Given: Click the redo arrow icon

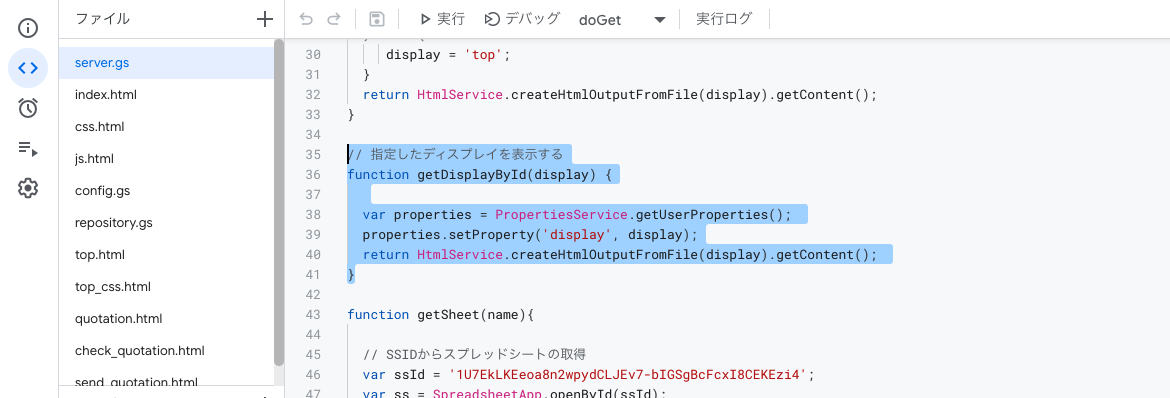Looking at the screenshot, I should click(334, 19).
